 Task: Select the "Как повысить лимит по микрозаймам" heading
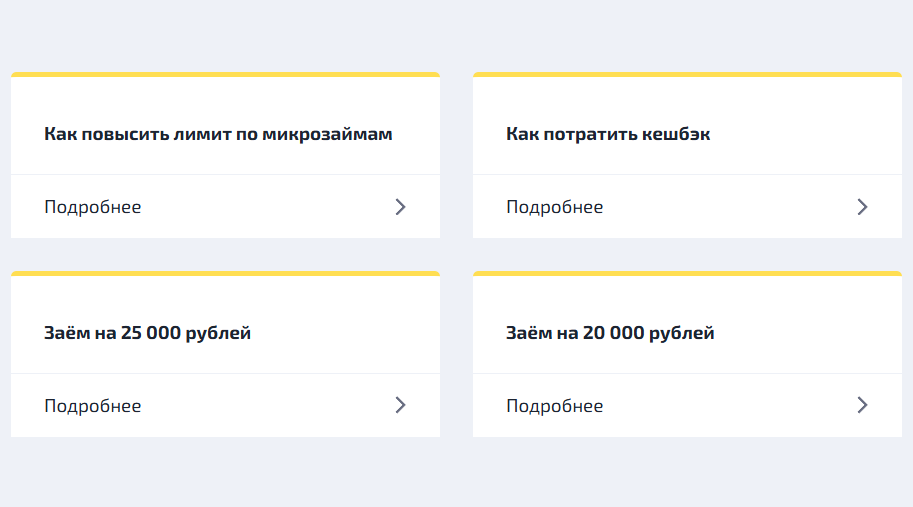coord(218,134)
